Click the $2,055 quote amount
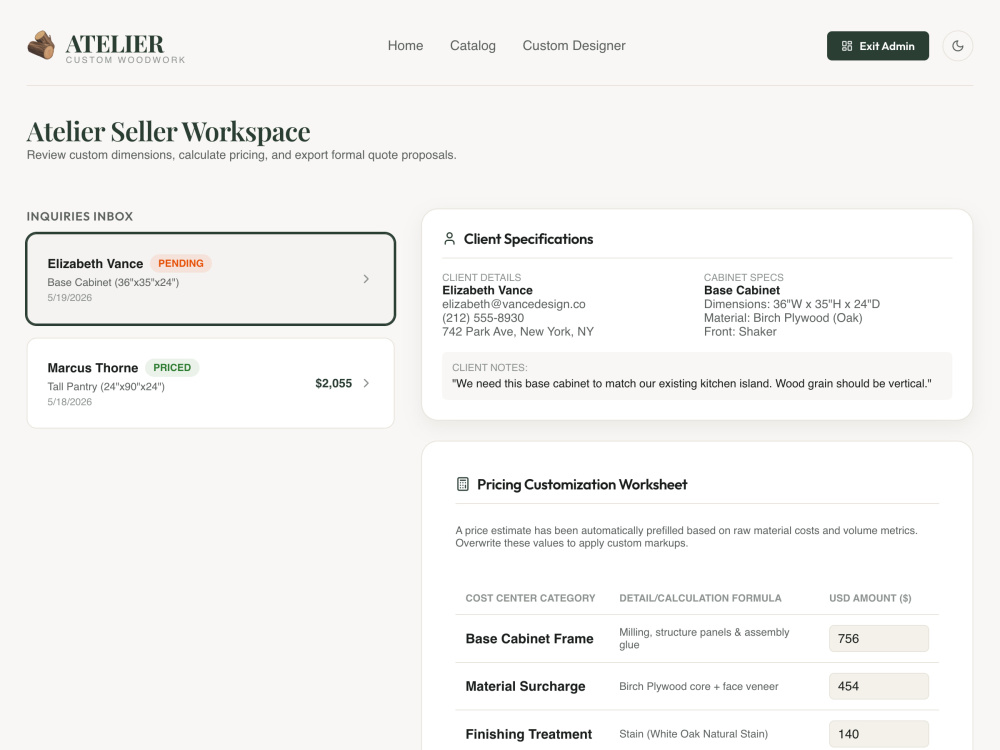Image resolution: width=1000 pixels, height=750 pixels. point(334,383)
